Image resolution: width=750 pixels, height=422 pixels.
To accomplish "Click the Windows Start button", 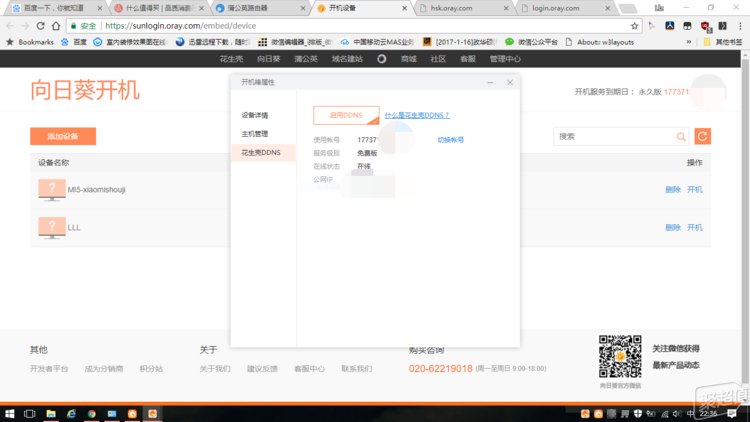I will (x=10, y=413).
